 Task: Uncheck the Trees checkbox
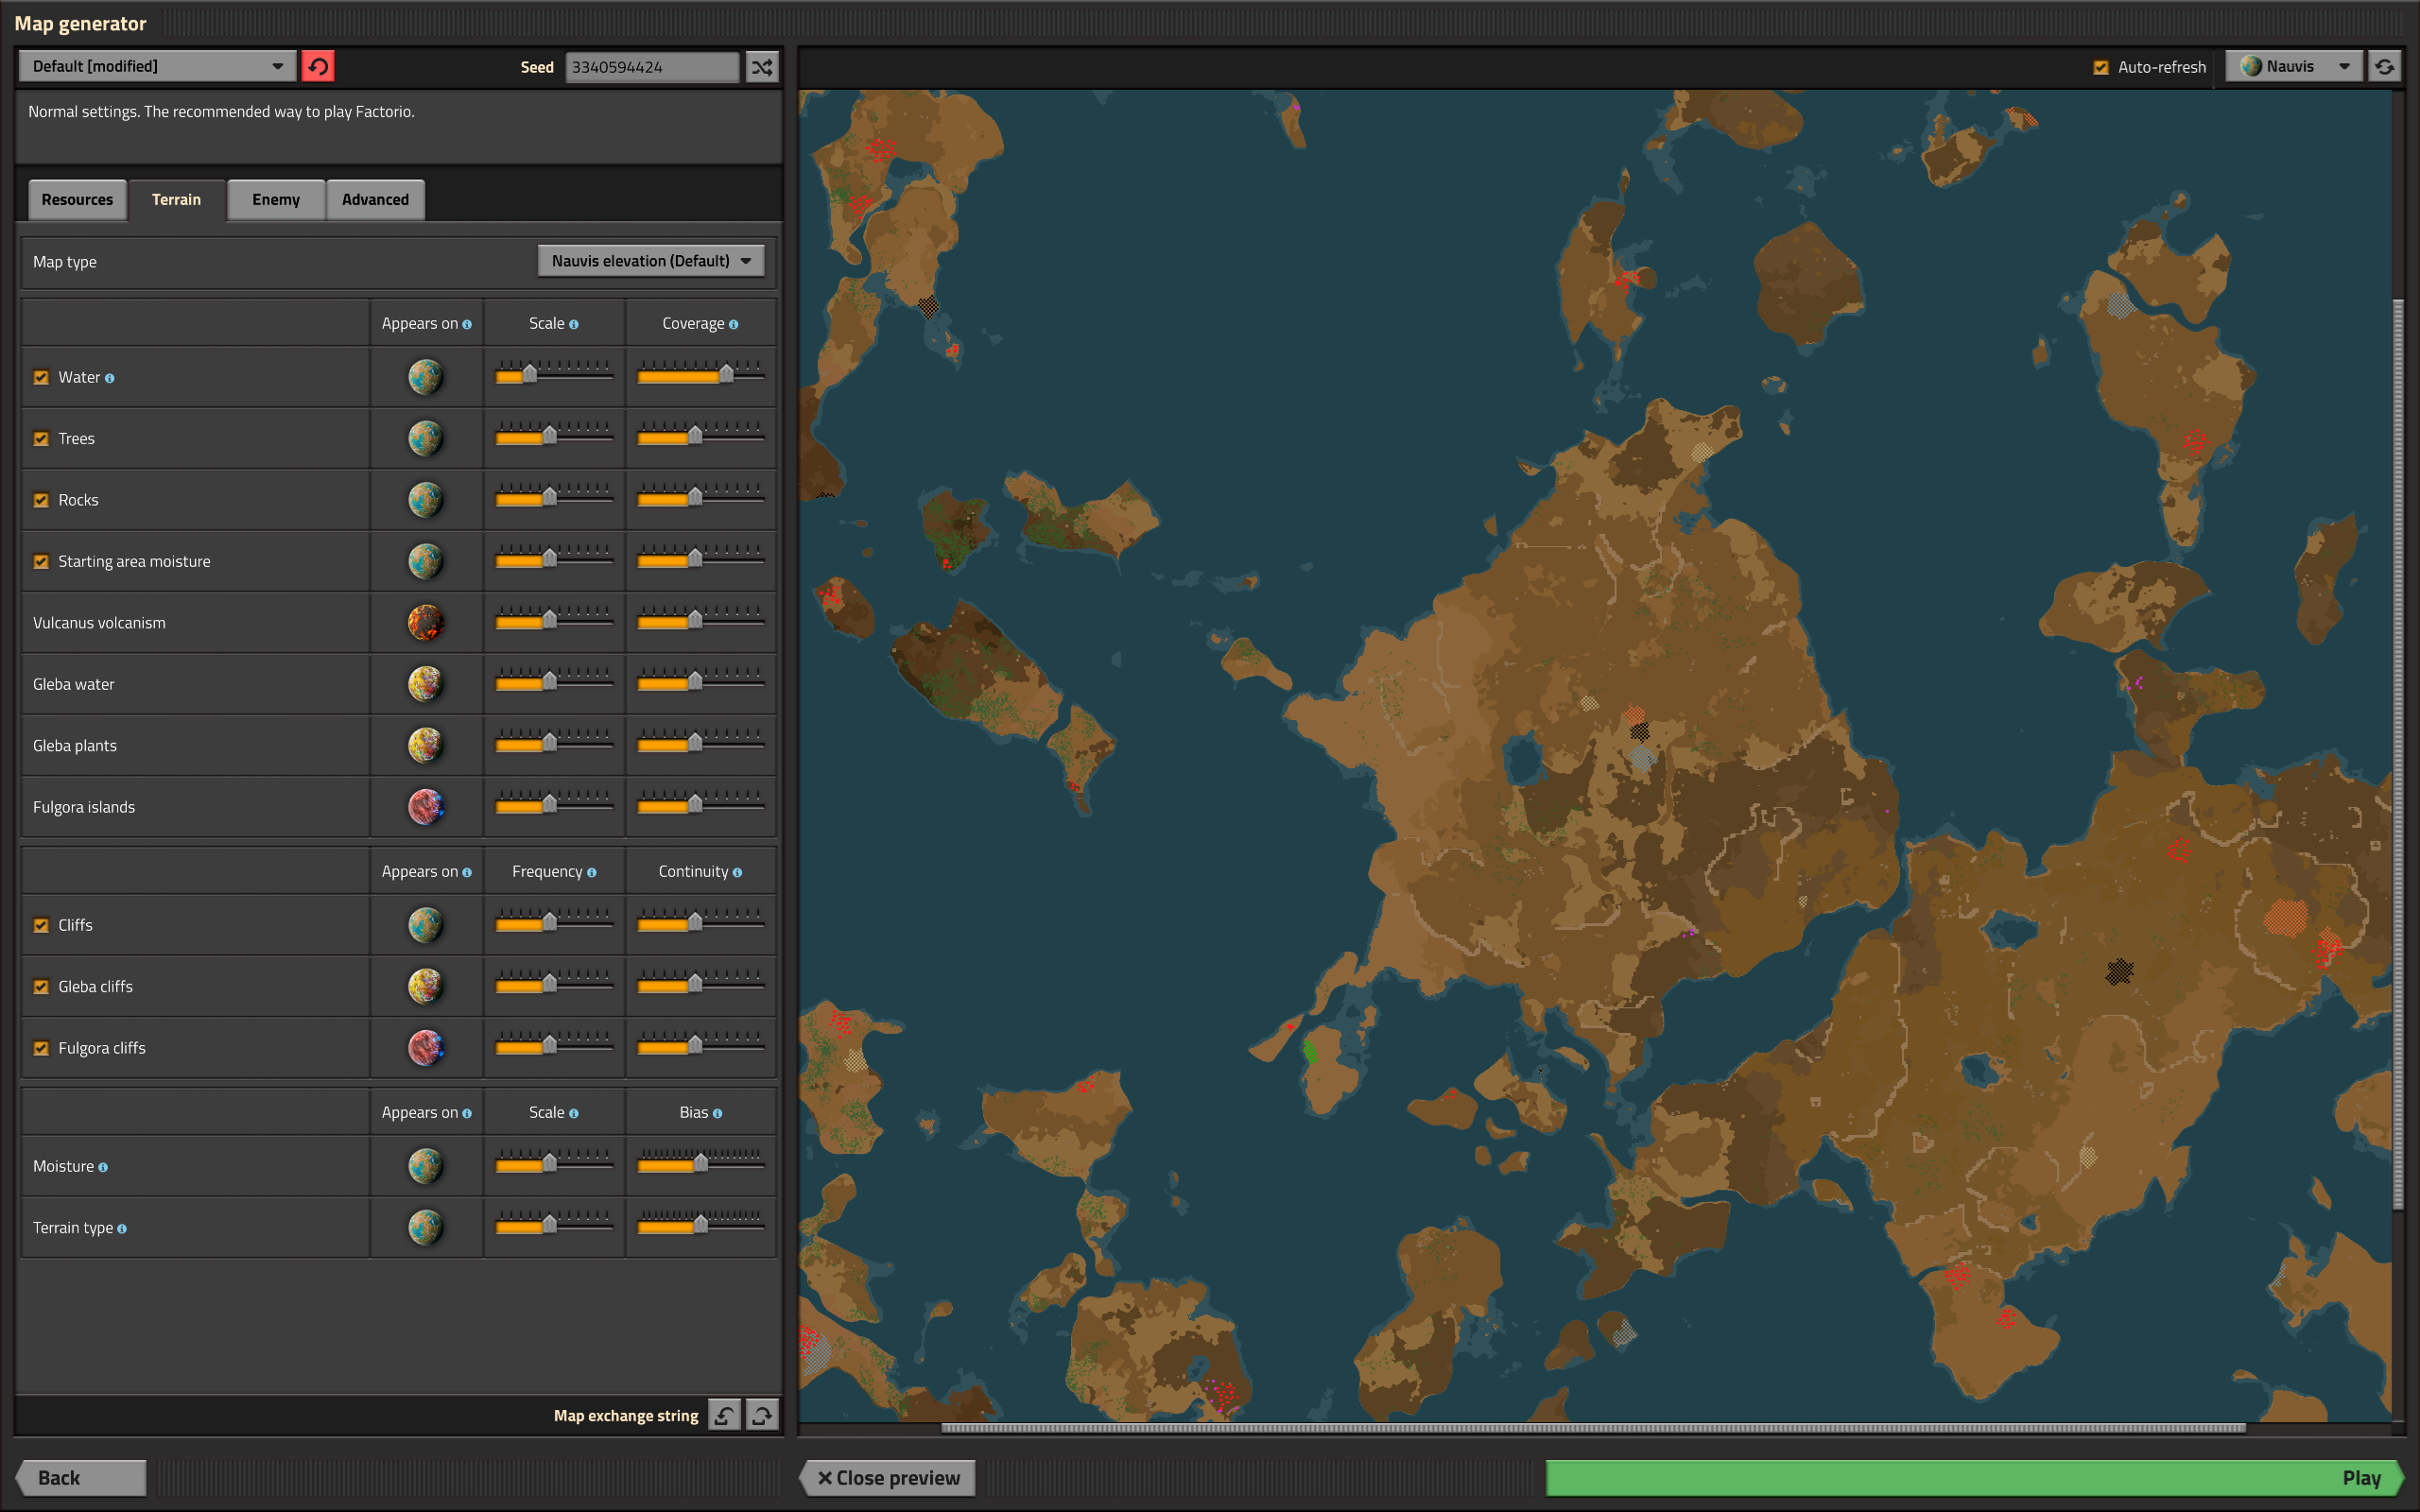tap(41, 438)
